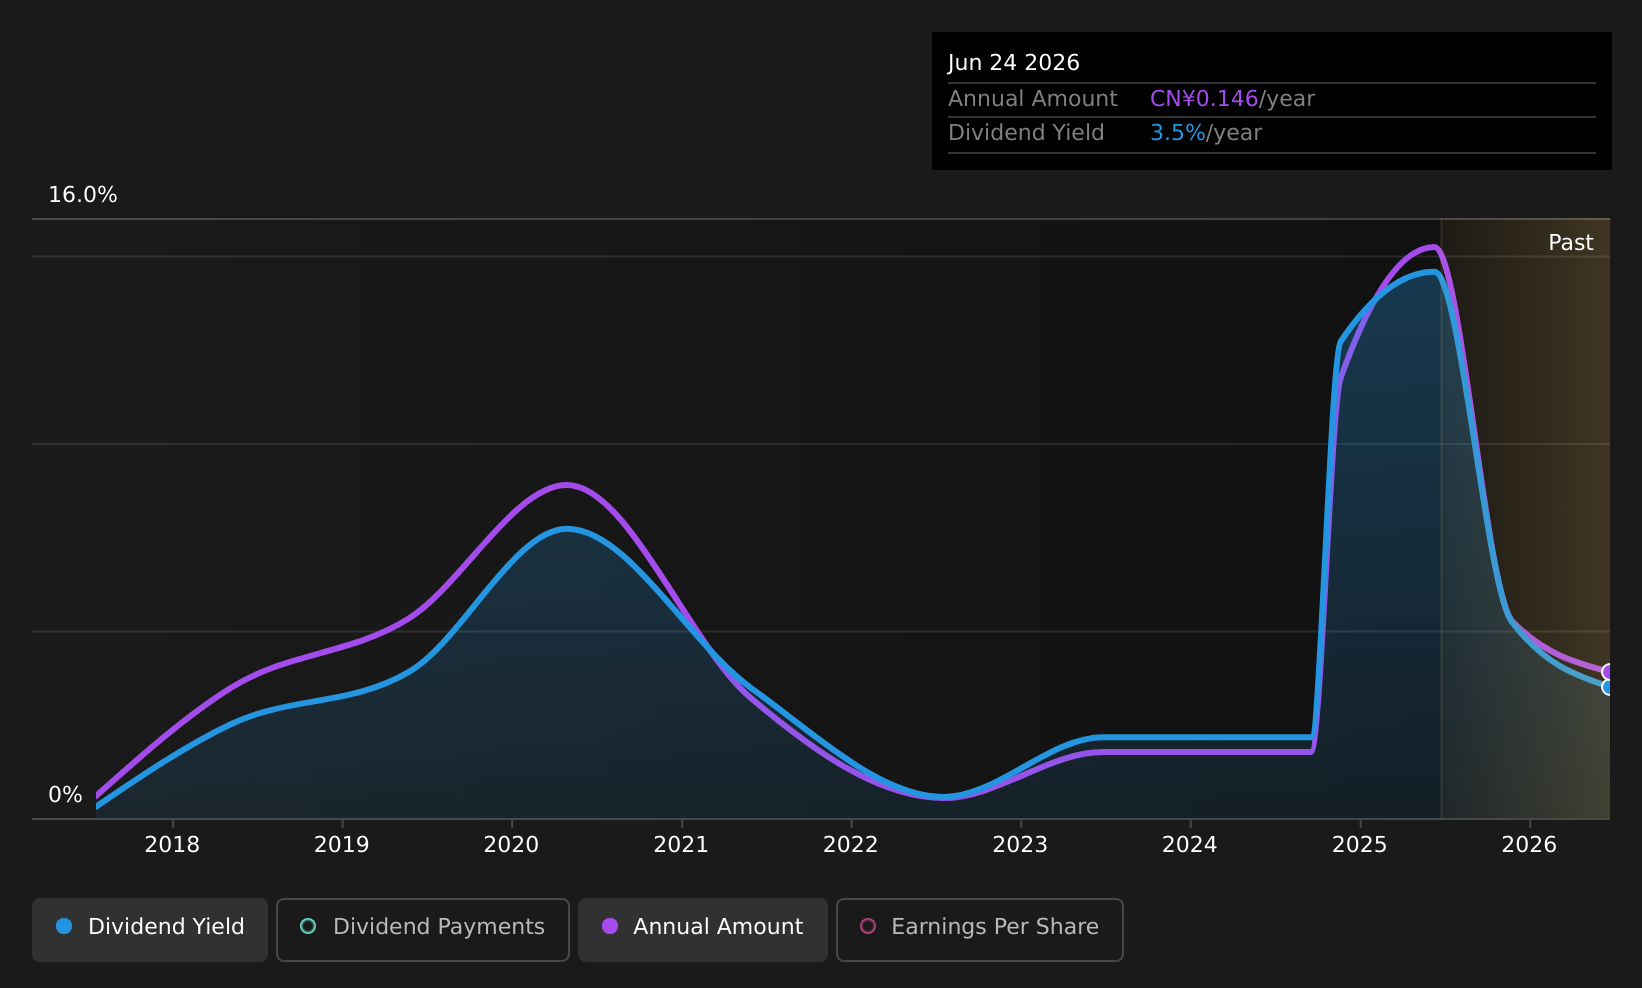Click the Jun 24 2026 tooltip date
1642x988 pixels.
coord(1014,63)
